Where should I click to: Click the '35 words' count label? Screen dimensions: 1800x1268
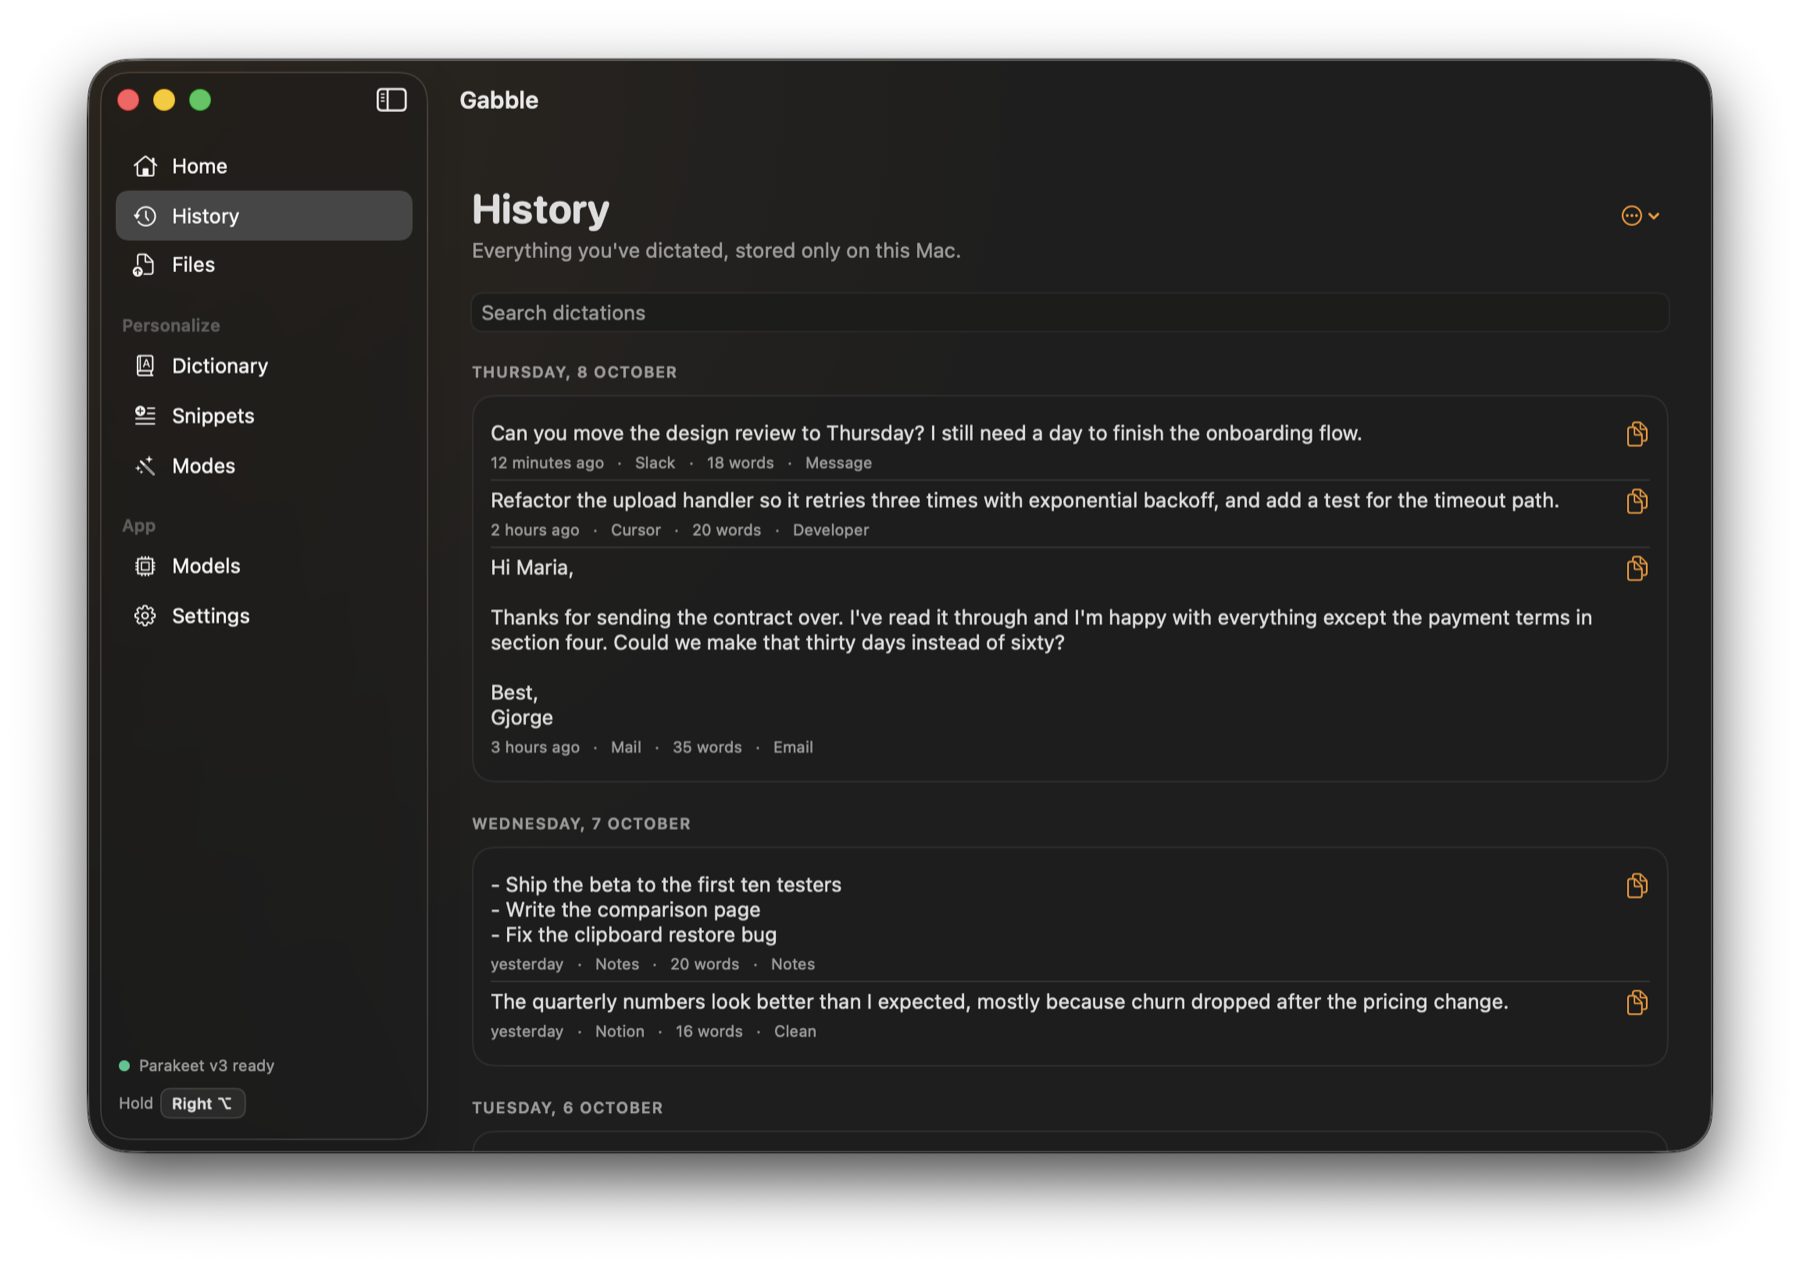707,747
